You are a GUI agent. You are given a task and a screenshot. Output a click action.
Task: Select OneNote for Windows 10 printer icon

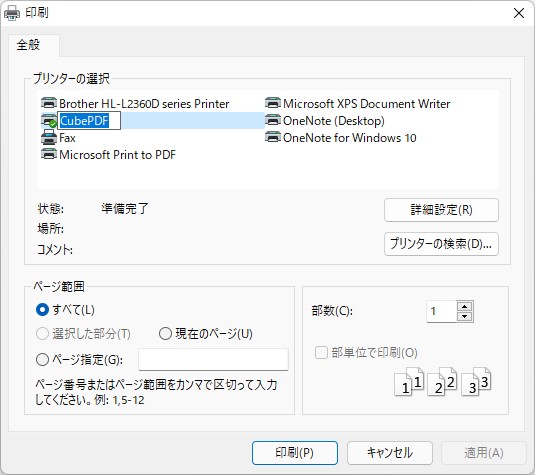pos(273,137)
